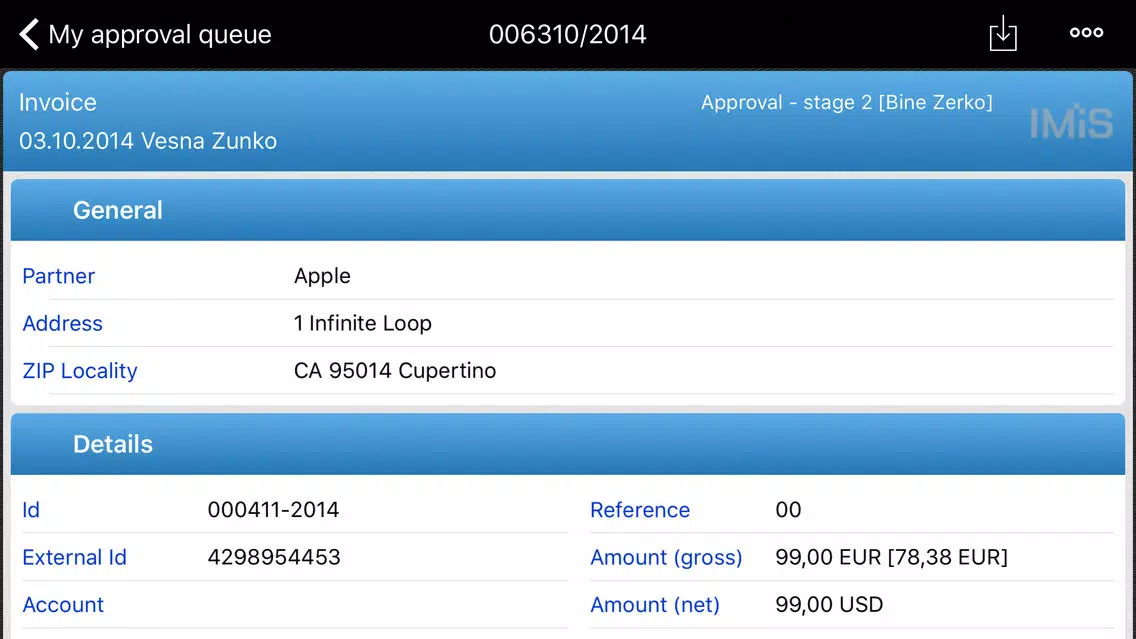
Task: Select the External Id label
Action: pos(75,557)
